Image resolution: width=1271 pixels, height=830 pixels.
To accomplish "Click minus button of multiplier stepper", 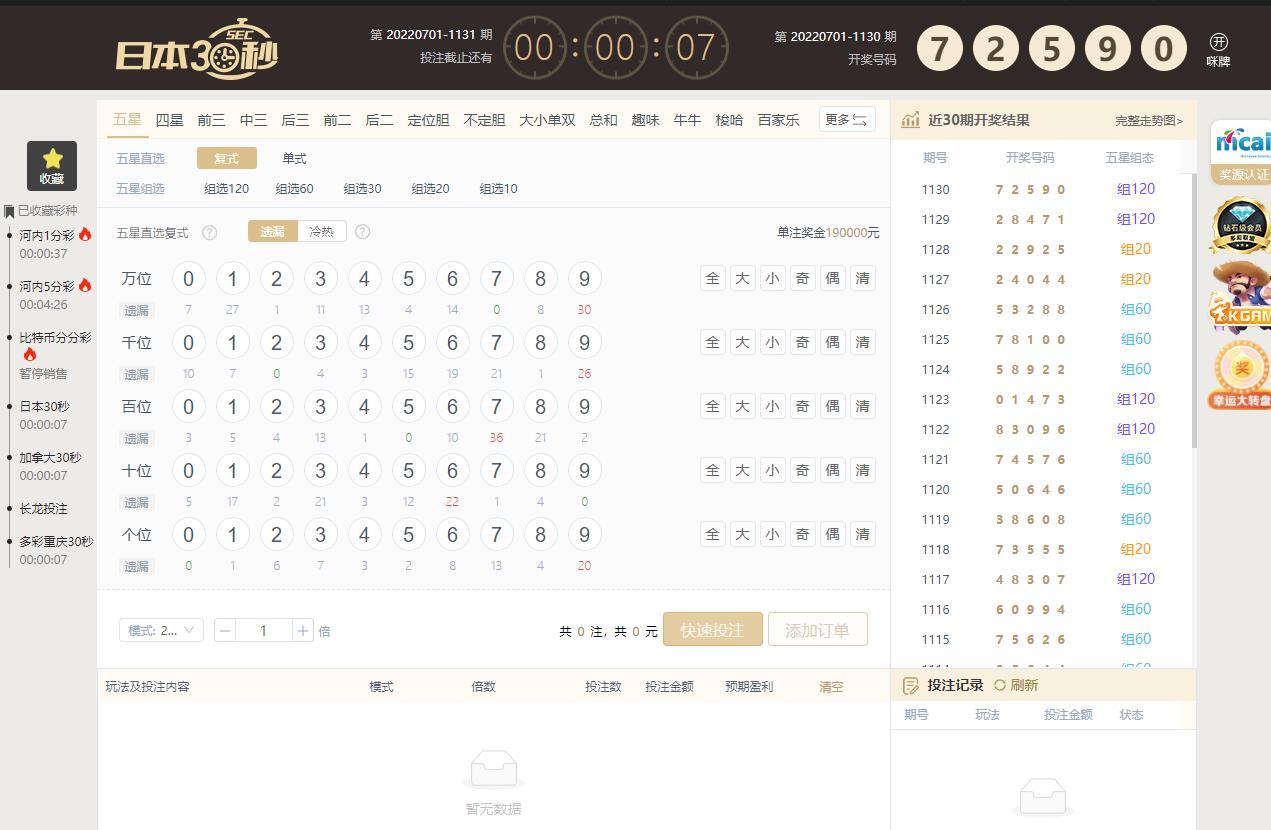I will coord(225,630).
